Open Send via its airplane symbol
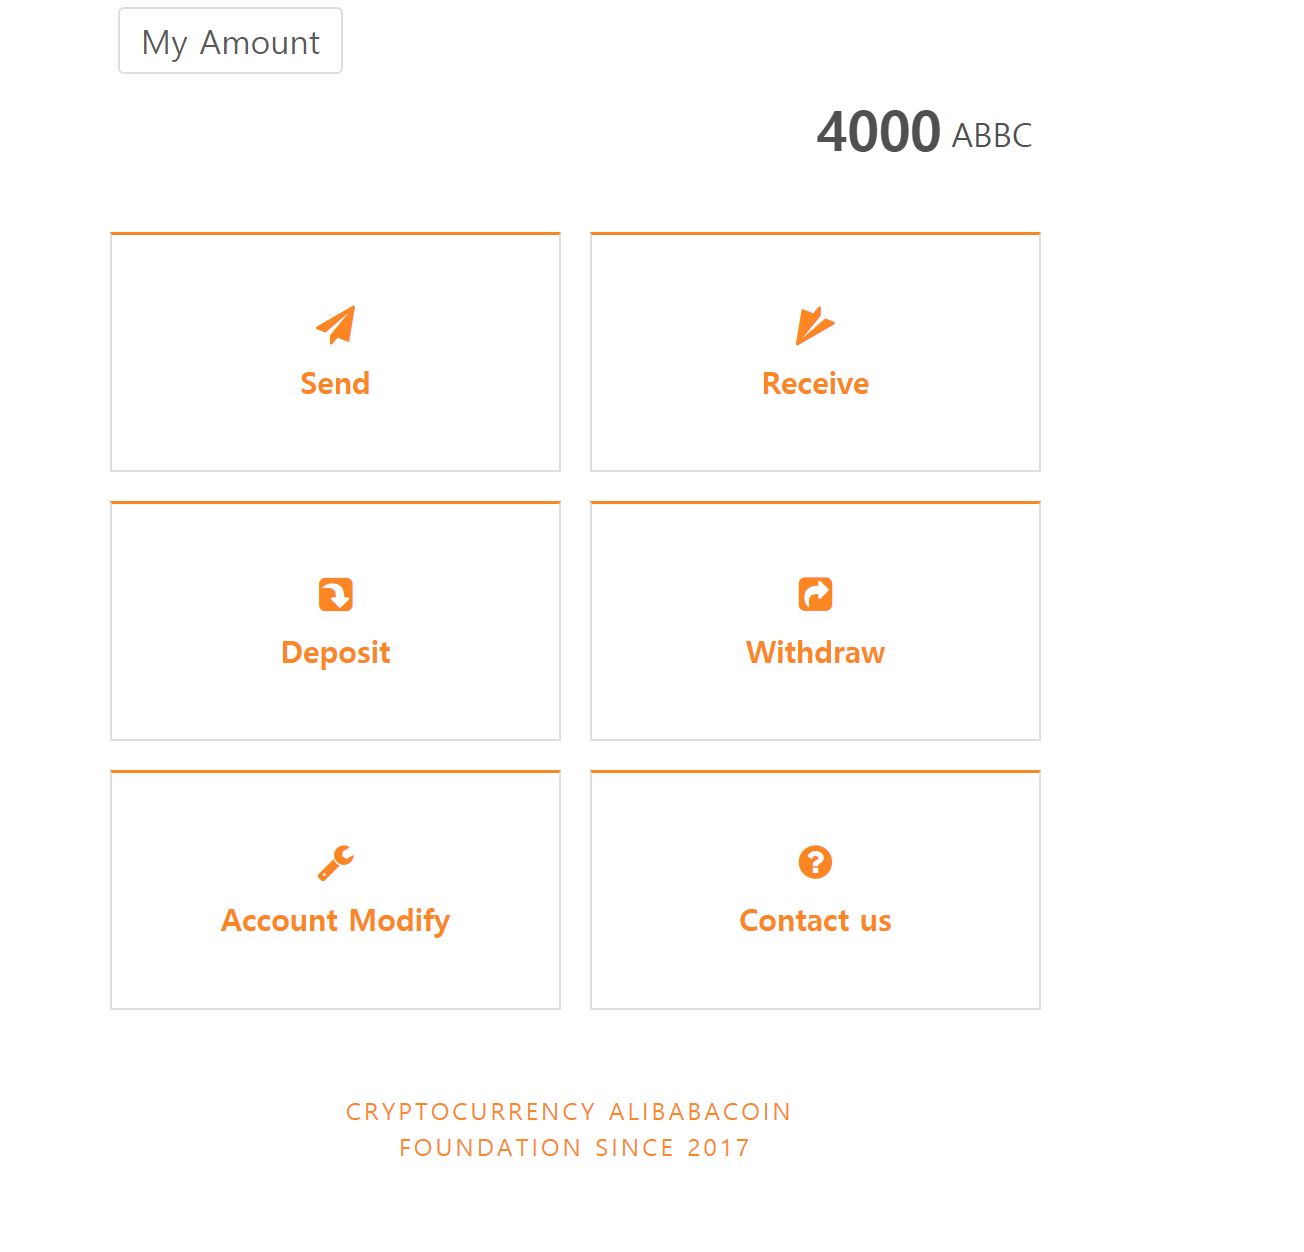Screen dimensions: 1304x1252 coord(335,324)
